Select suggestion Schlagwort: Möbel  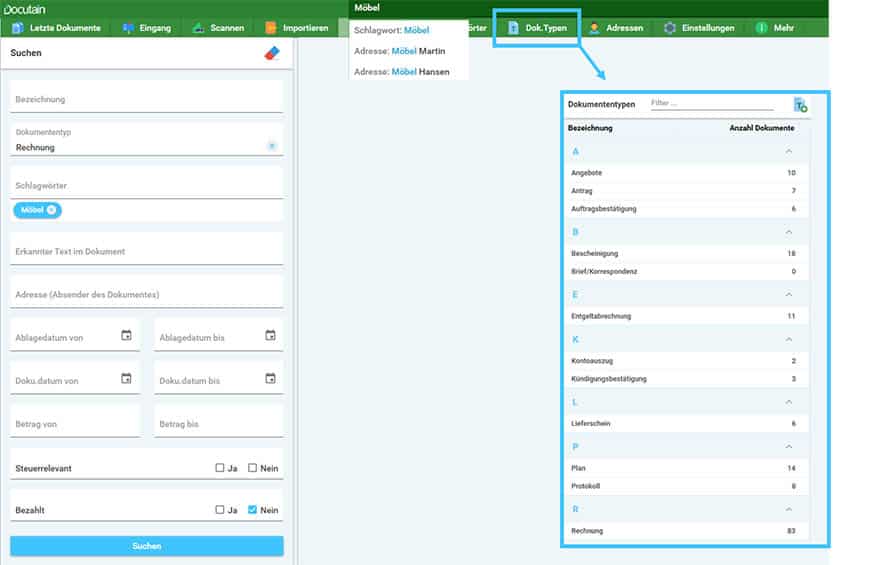(x=408, y=30)
